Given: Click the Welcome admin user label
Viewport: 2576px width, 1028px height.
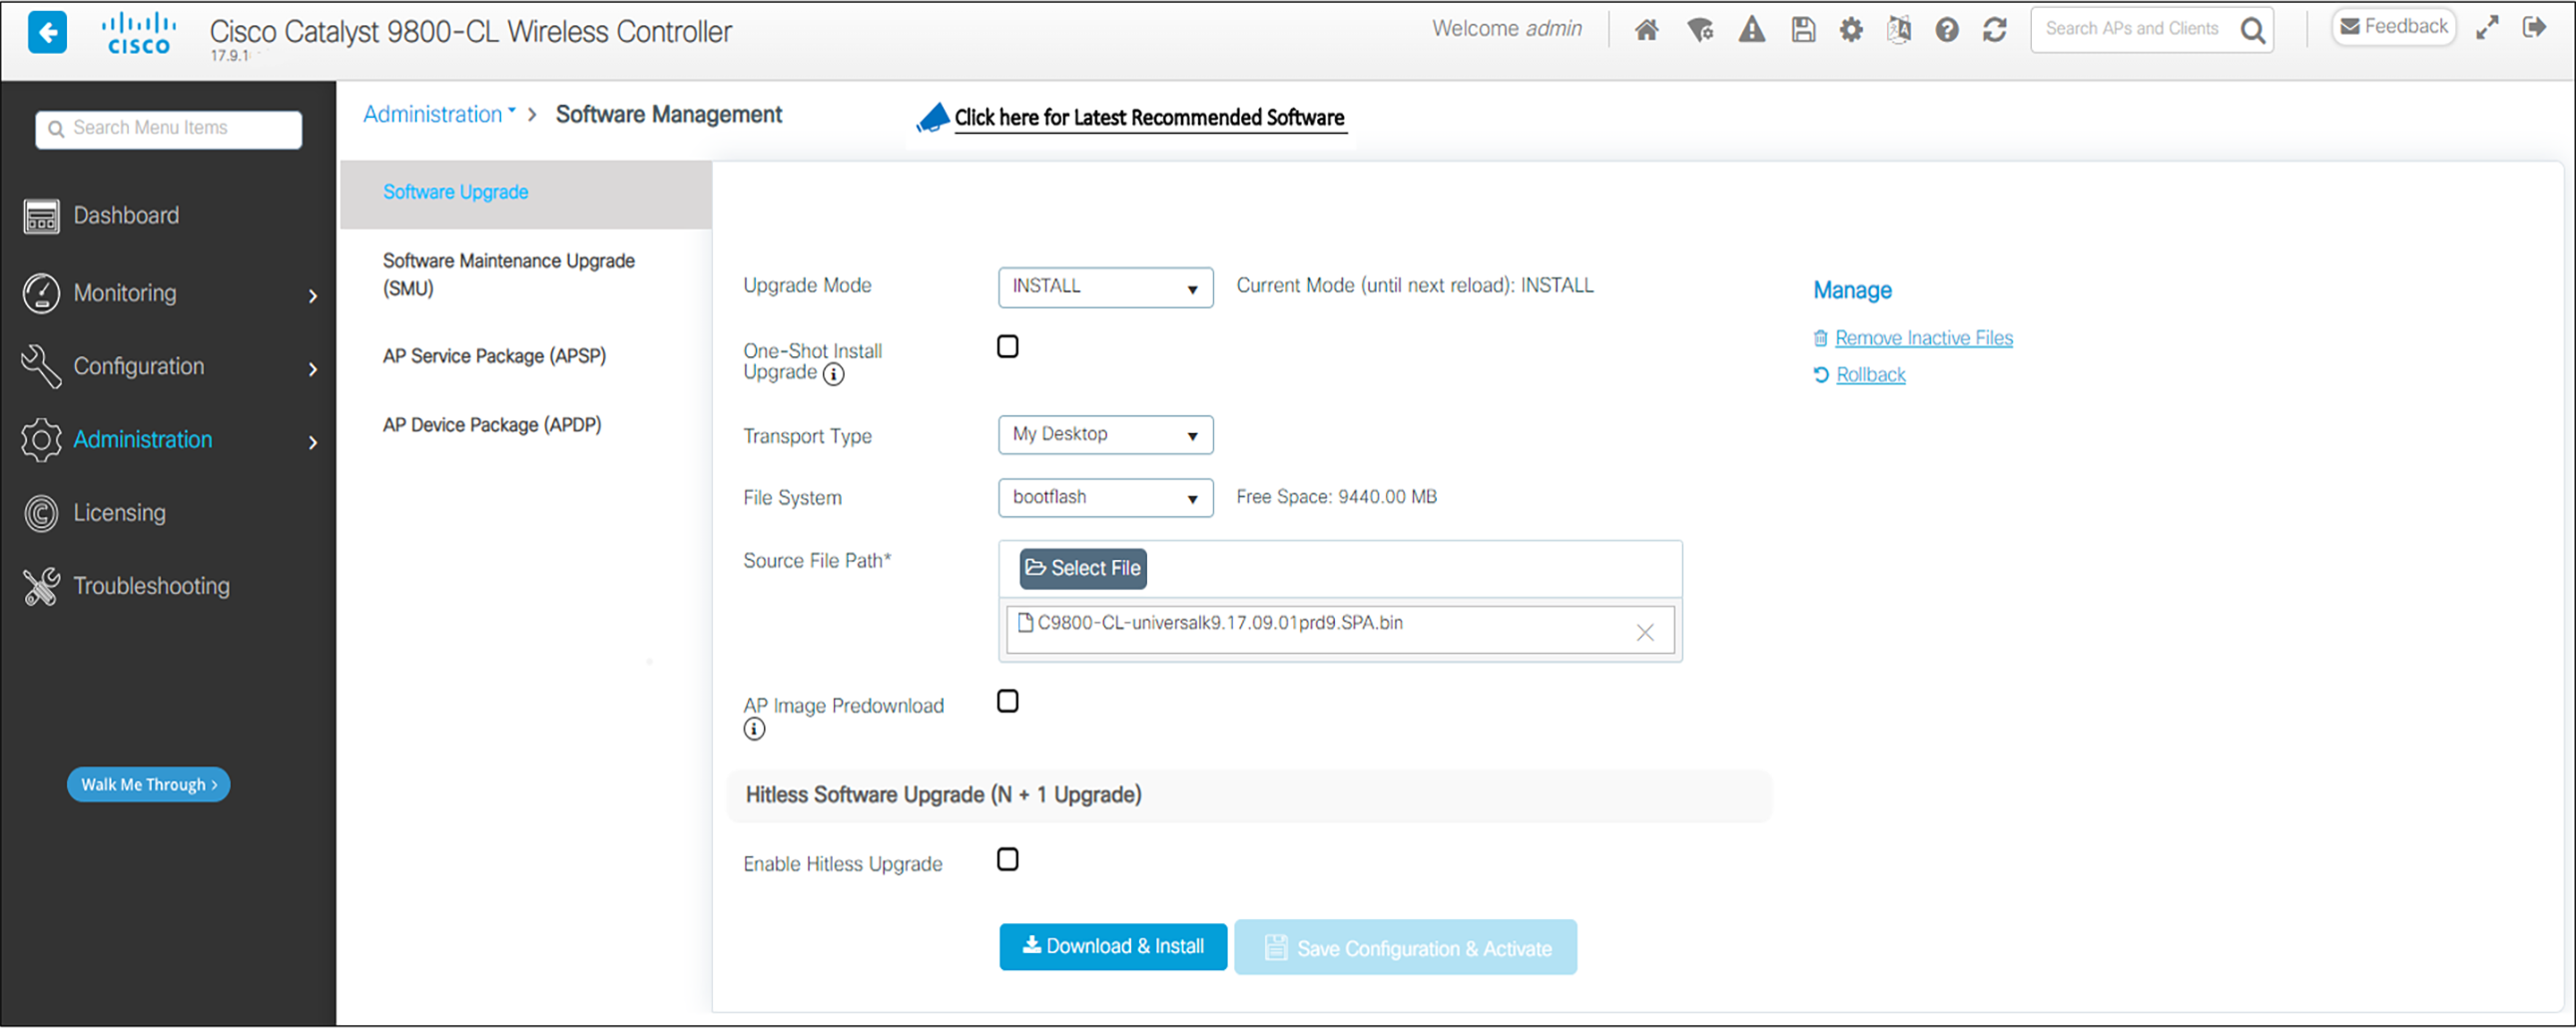Looking at the screenshot, I should tap(1507, 29).
